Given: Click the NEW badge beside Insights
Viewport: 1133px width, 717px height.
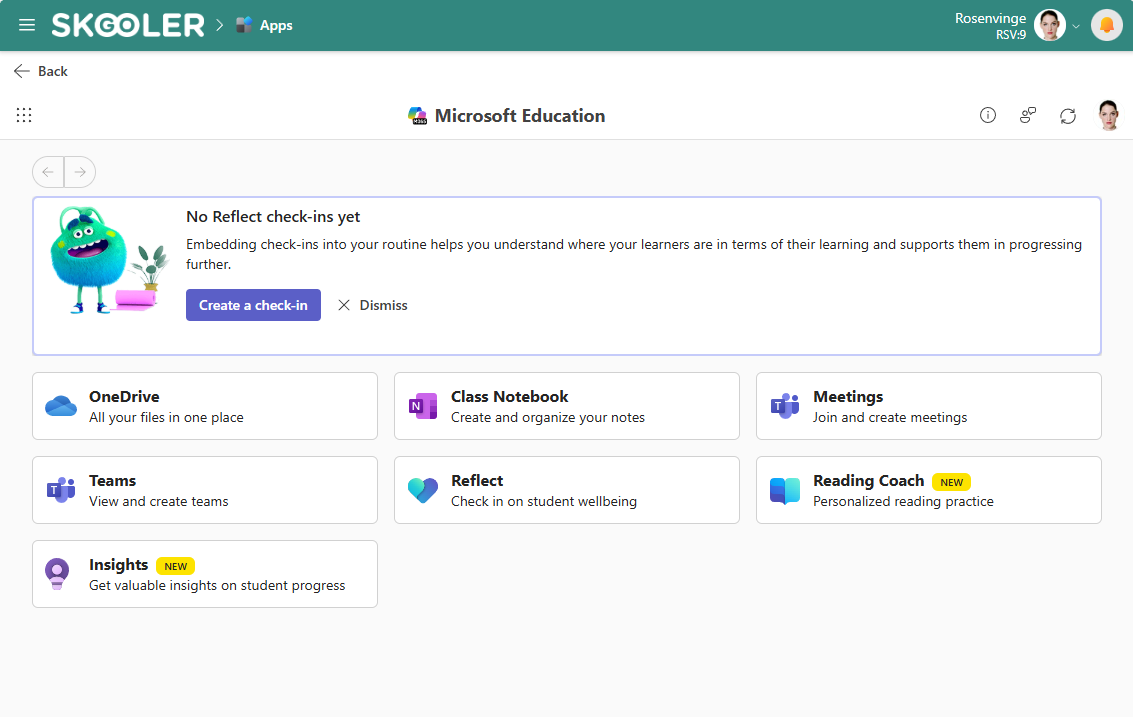Looking at the screenshot, I should [x=175, y=566].
